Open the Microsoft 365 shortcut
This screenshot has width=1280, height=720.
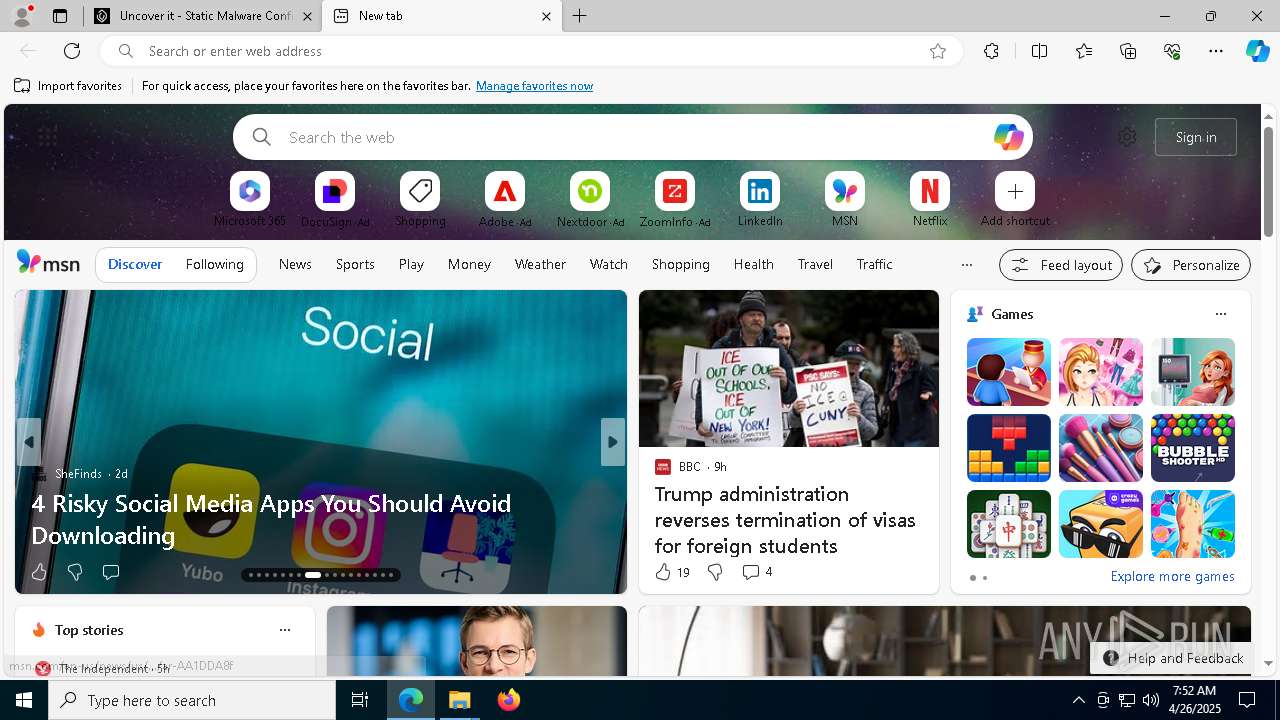pyautogui.click(x=250, y=191)
